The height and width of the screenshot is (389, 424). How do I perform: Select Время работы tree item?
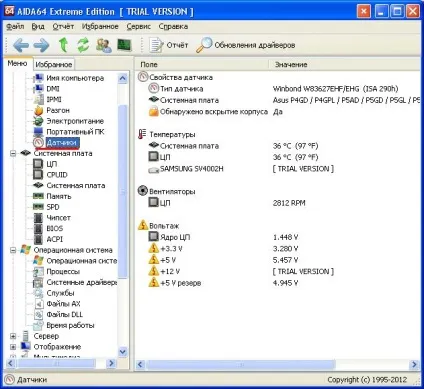pos(70,325)
